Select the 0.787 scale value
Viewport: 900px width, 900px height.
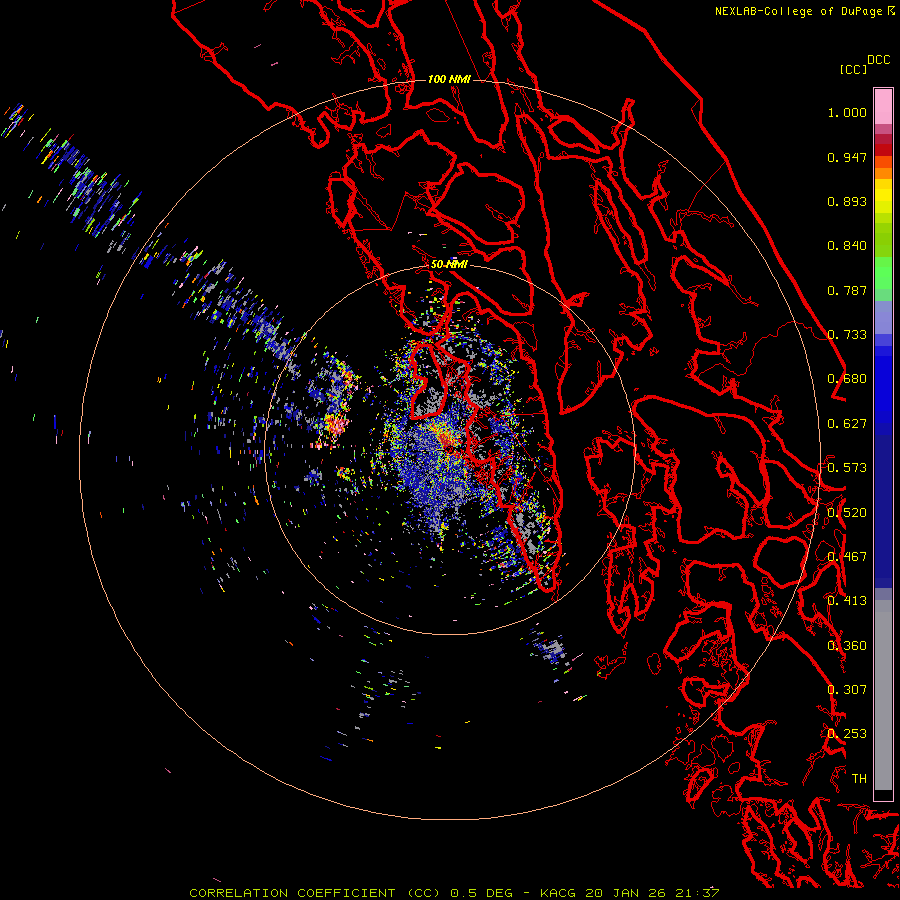(847, 290)
